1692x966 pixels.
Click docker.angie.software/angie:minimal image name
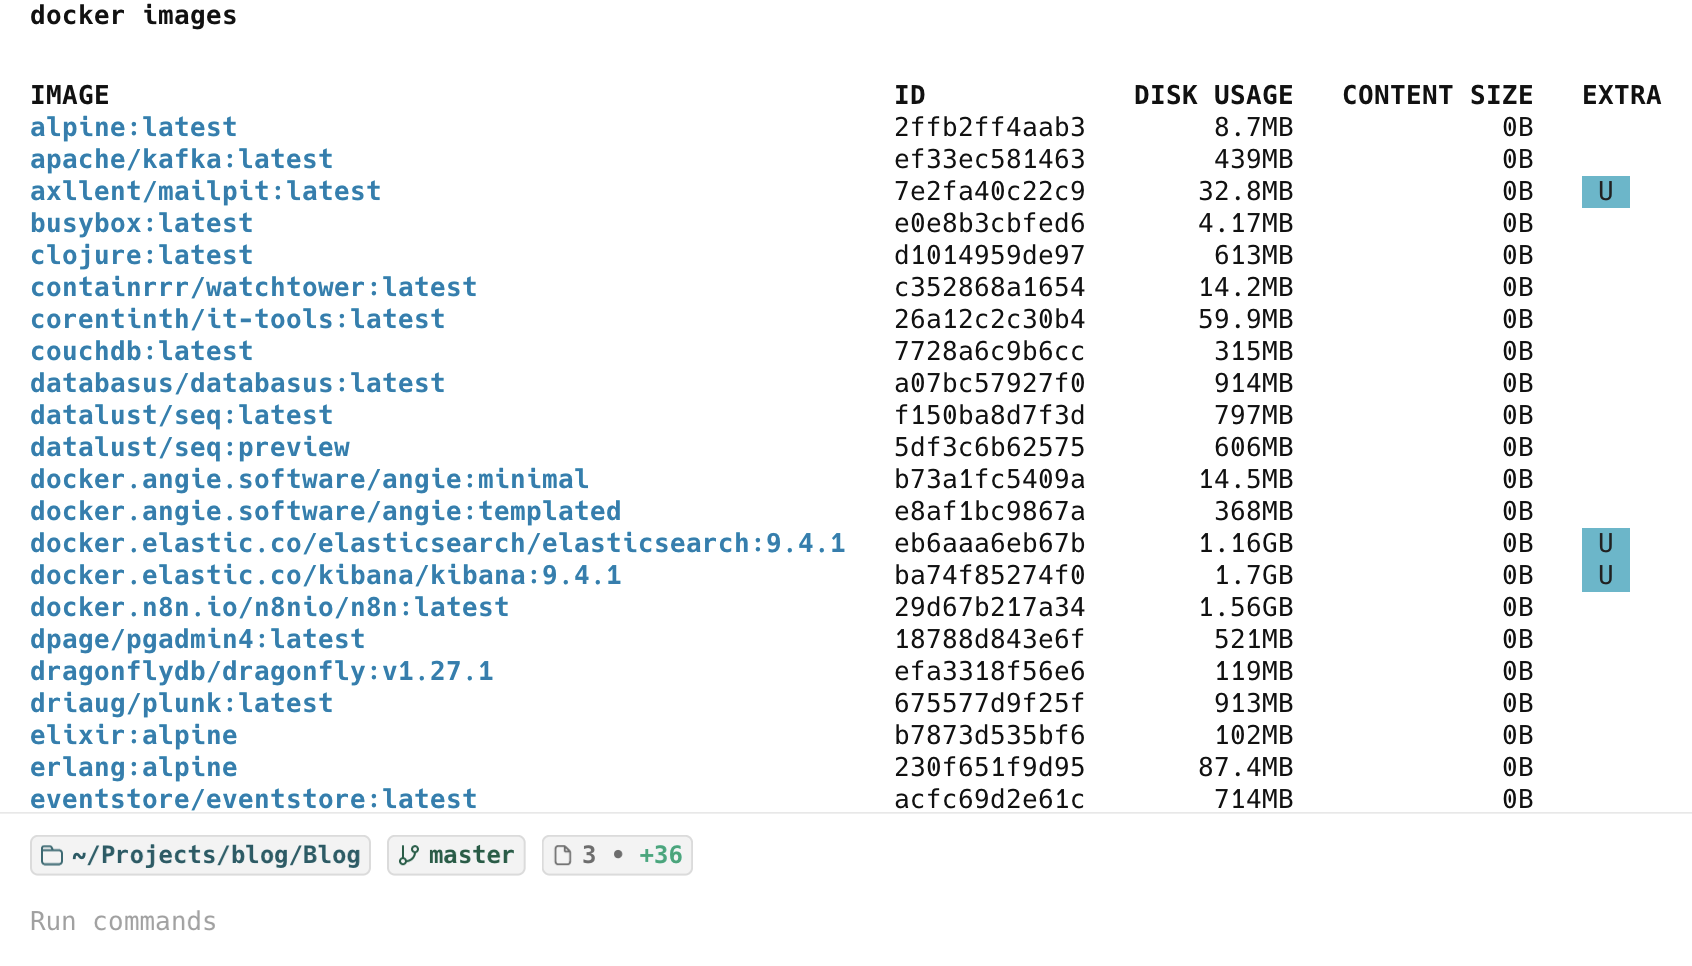coord(310,480)
